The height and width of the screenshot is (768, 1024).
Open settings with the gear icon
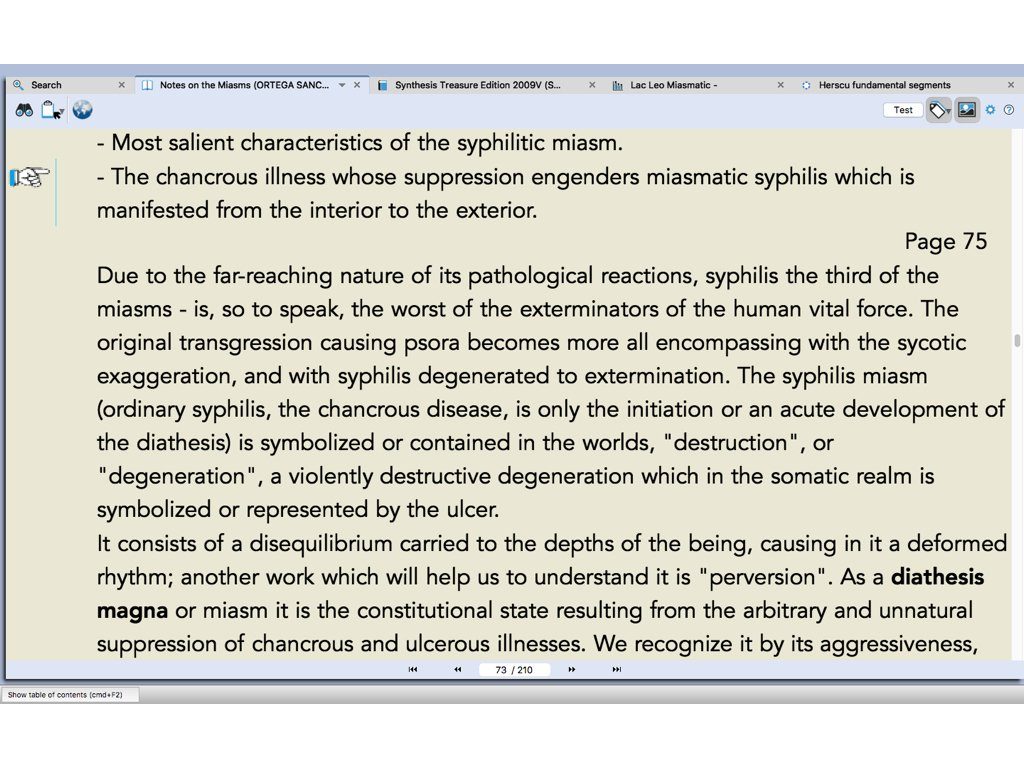[990, 110]
